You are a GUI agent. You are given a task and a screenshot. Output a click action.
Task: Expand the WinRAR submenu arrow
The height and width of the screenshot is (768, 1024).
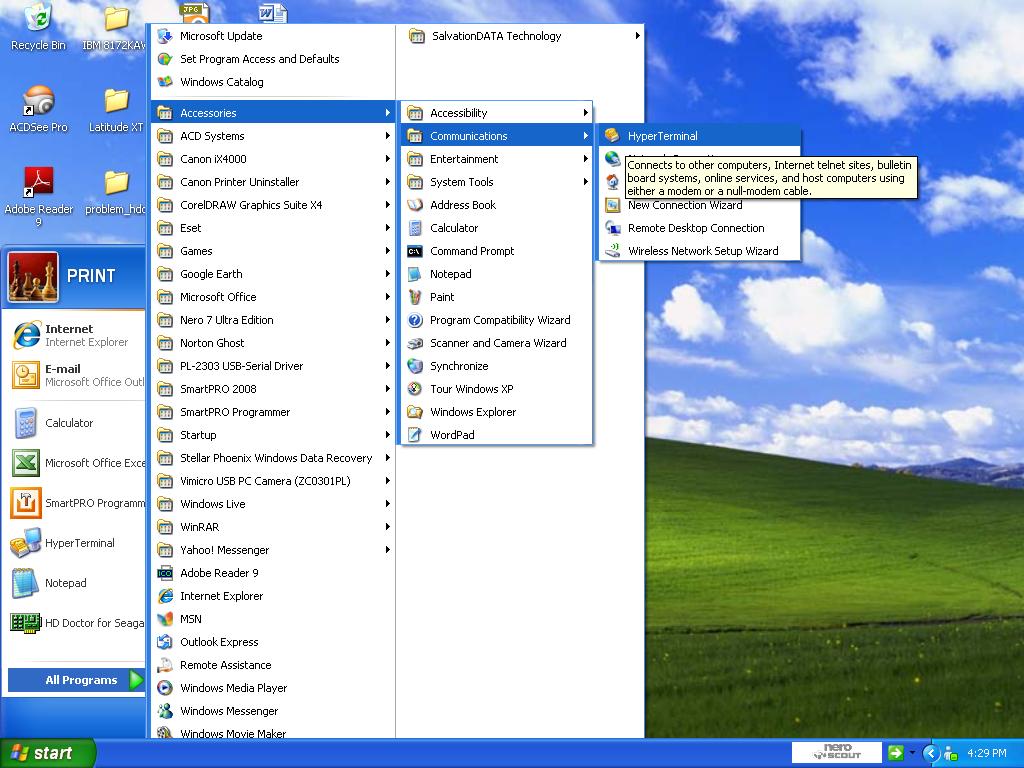pos(387,527)
